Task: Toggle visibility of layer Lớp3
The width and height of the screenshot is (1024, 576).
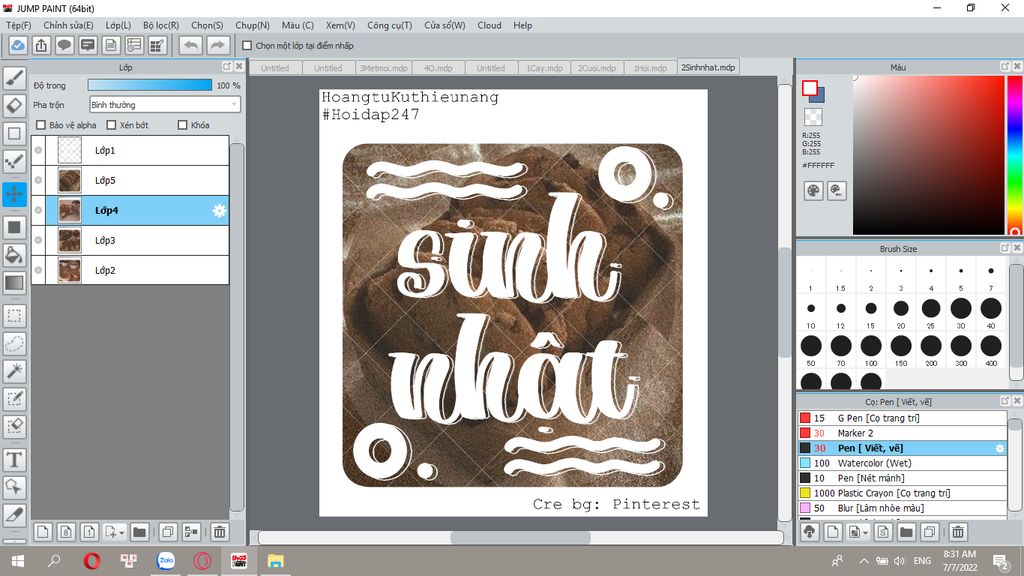Action: pos(39,240)
